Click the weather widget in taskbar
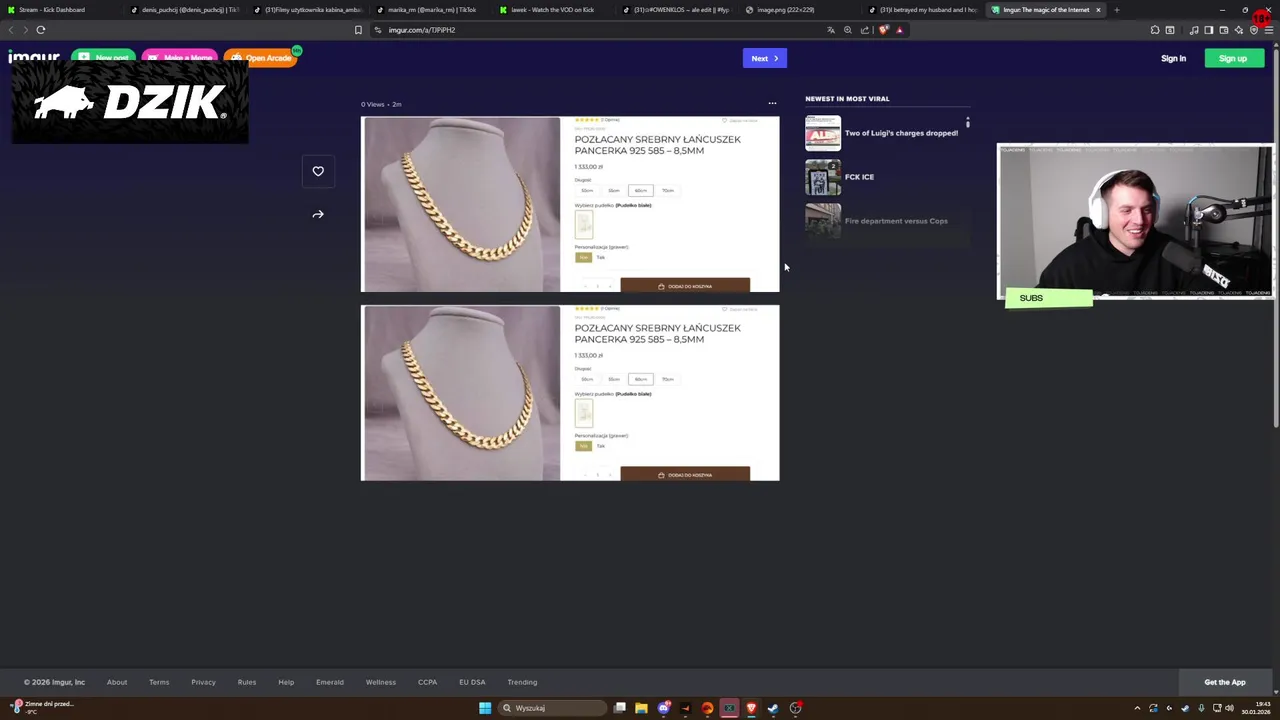This screenshot has height=720, width=1280. pyautogui.click(x=42, y=707)
